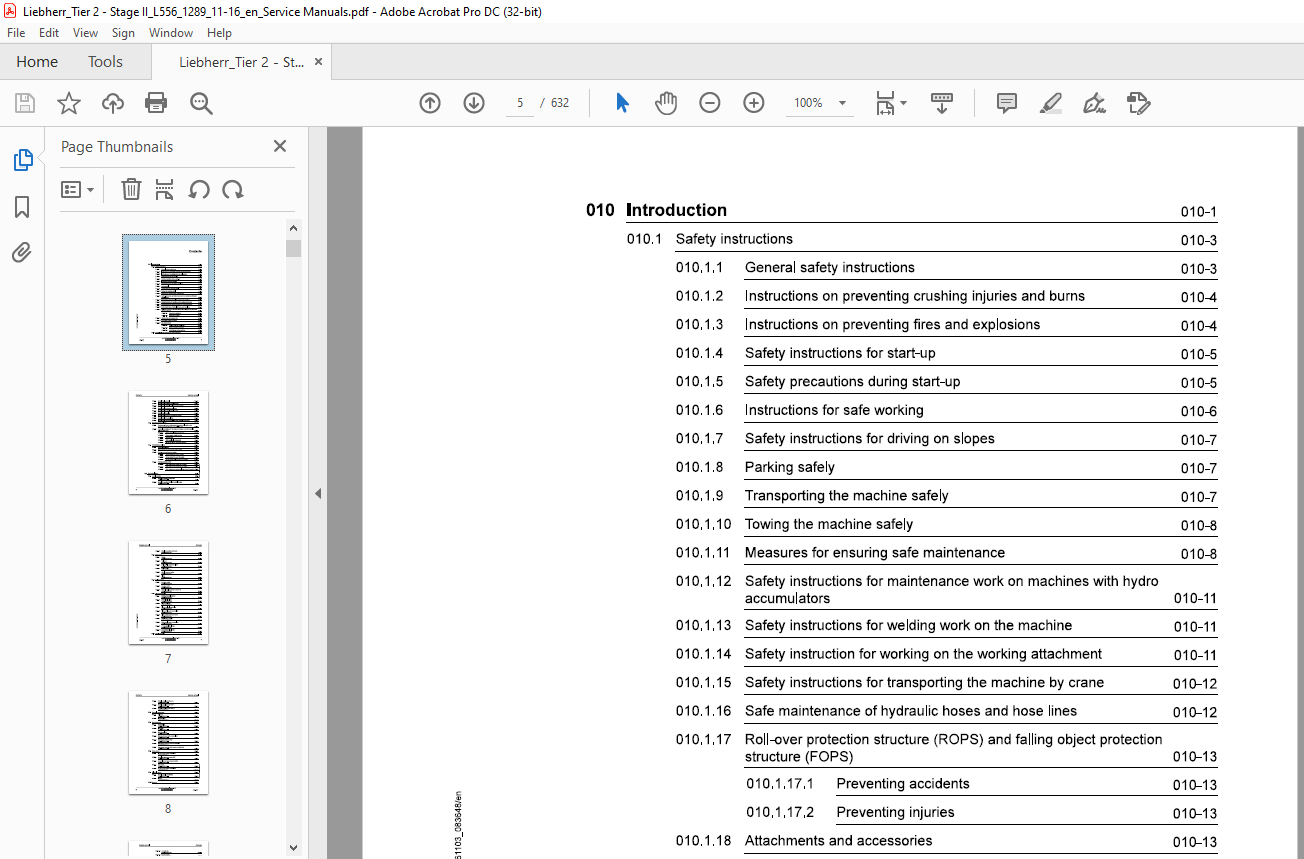Open the zoom level dropdown
Viewport: 1304px width, 859px height.
click(842, 103)
